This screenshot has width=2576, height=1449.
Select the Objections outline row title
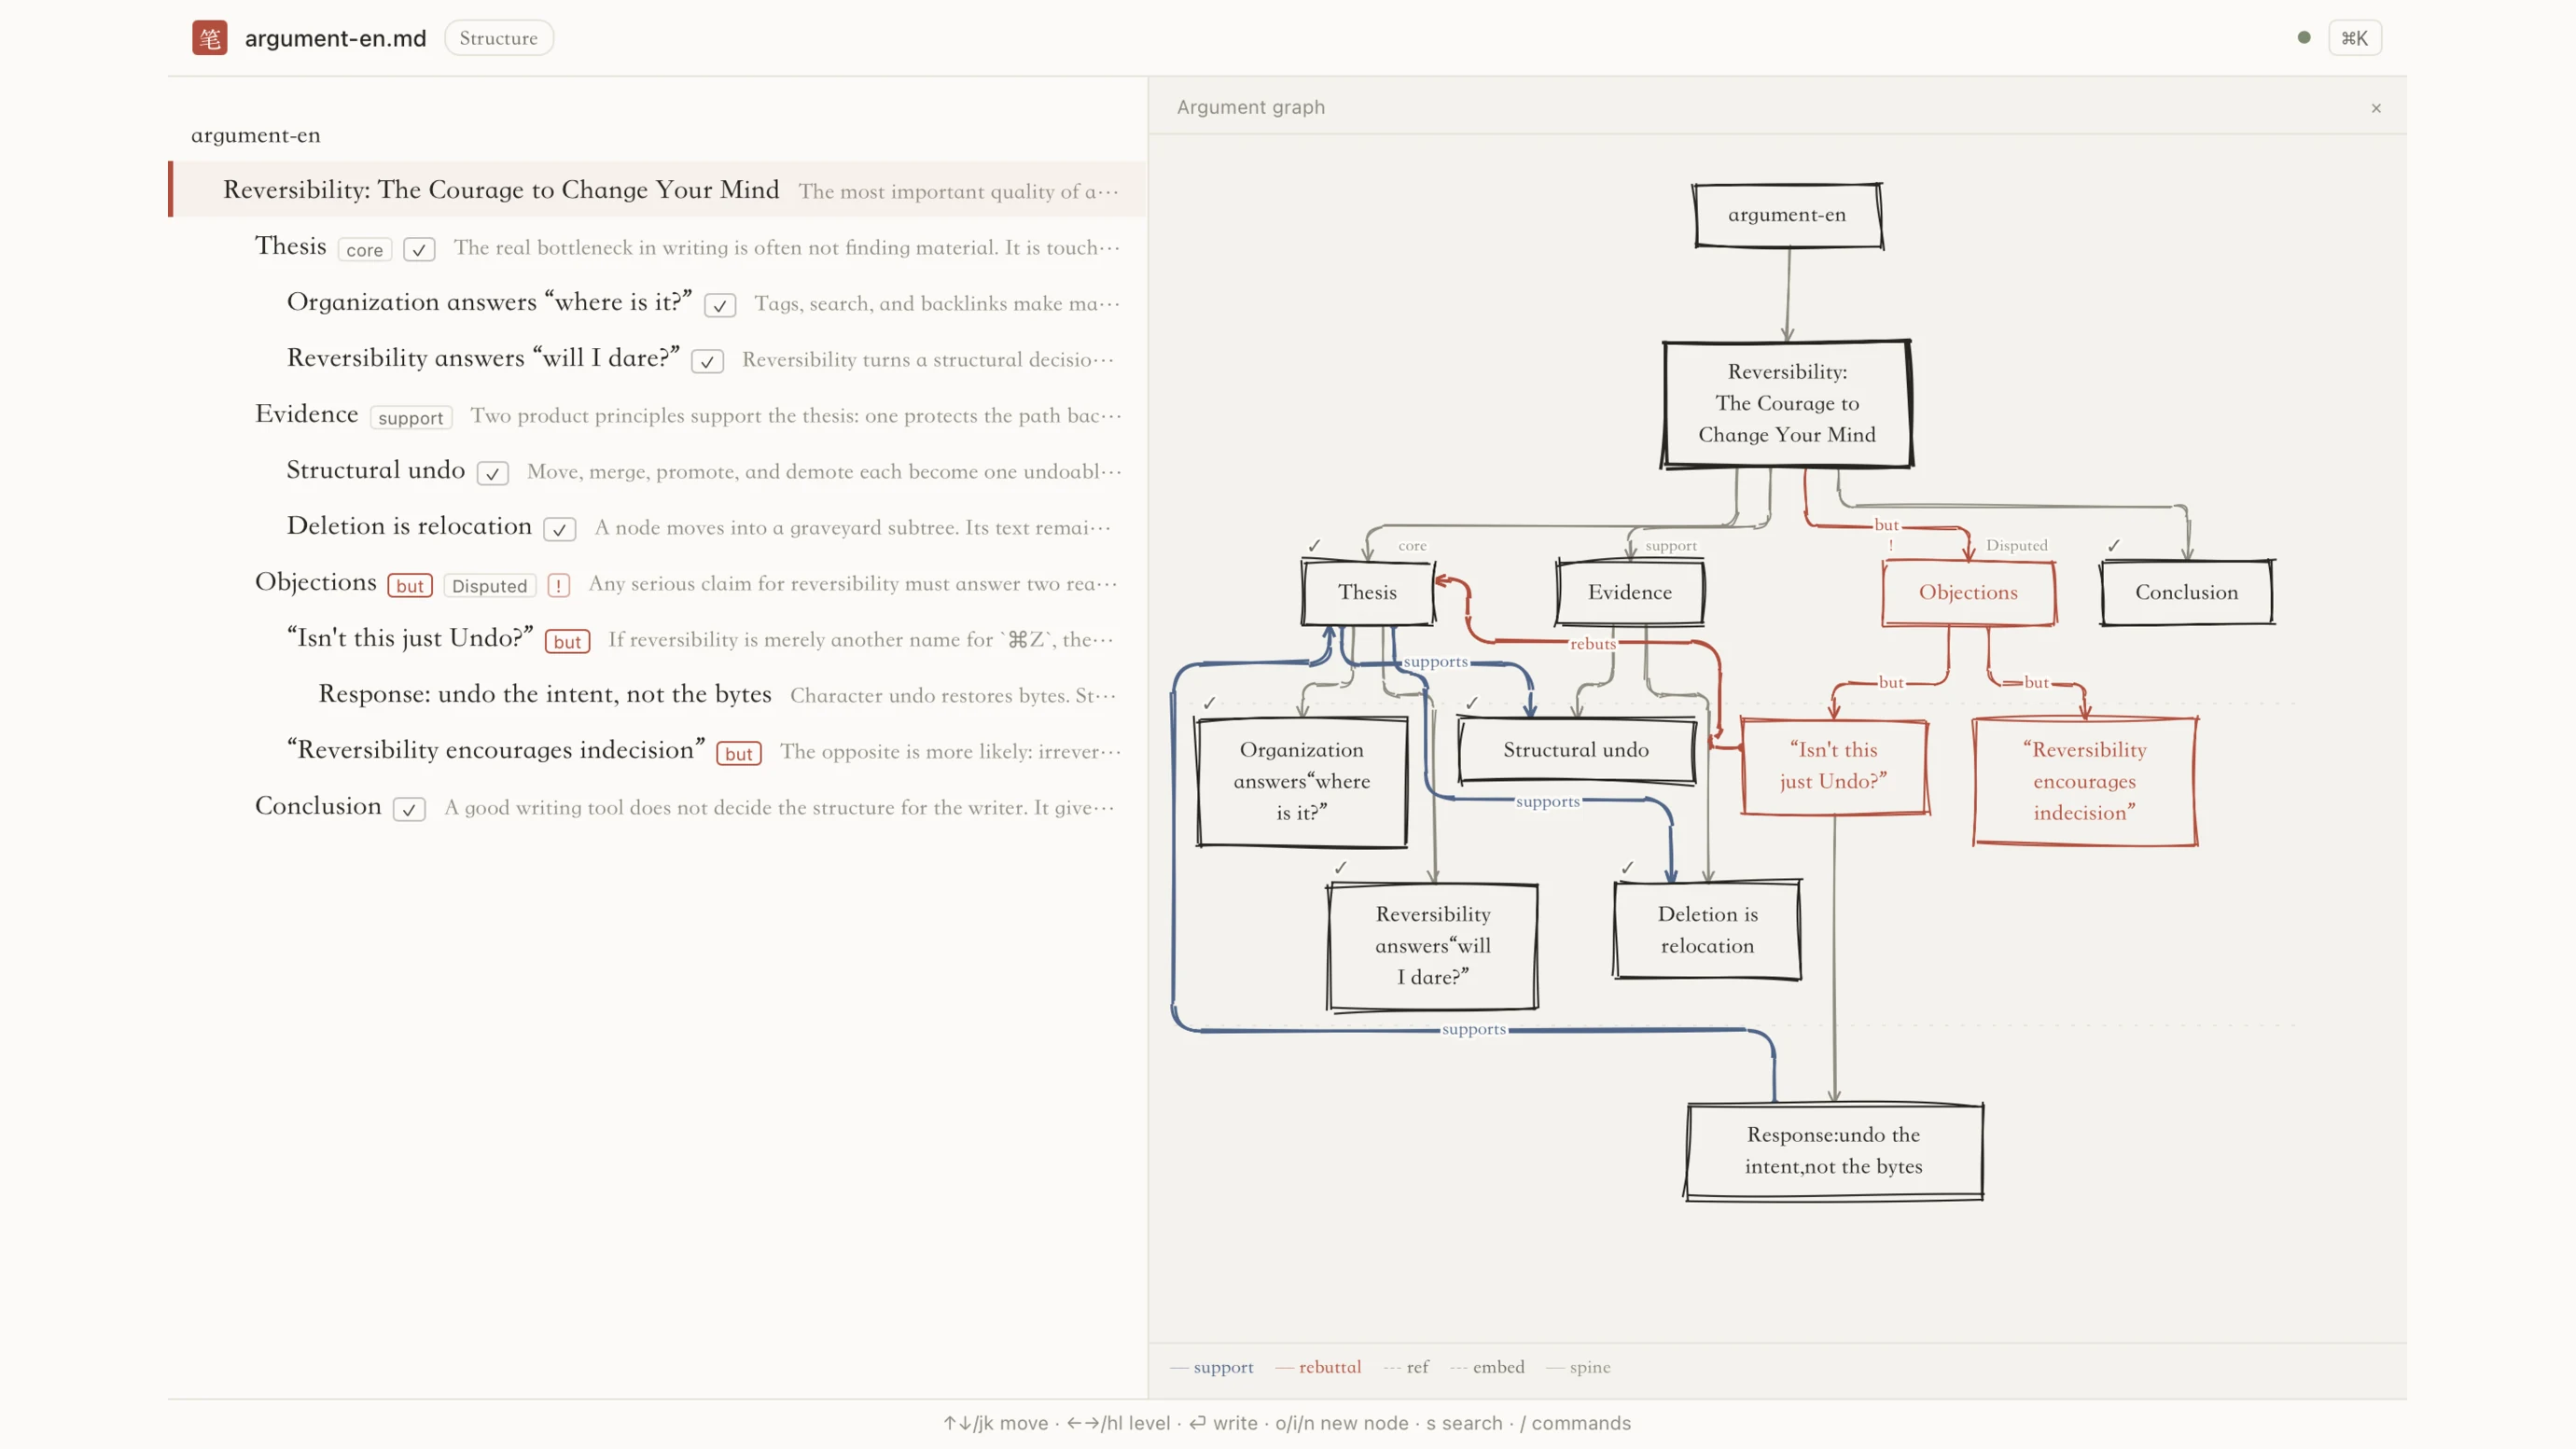point(315,582)
